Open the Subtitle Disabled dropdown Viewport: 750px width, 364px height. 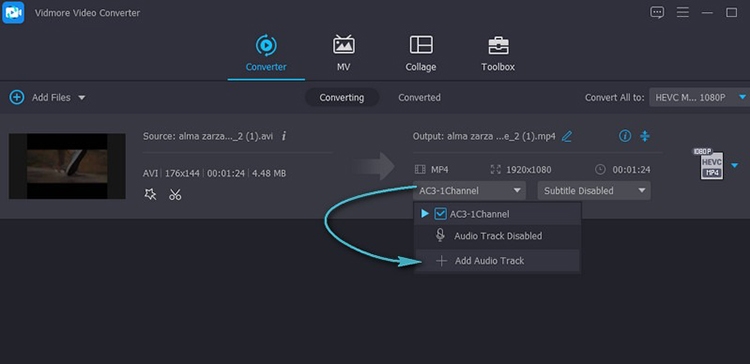[x=594, y=191]
